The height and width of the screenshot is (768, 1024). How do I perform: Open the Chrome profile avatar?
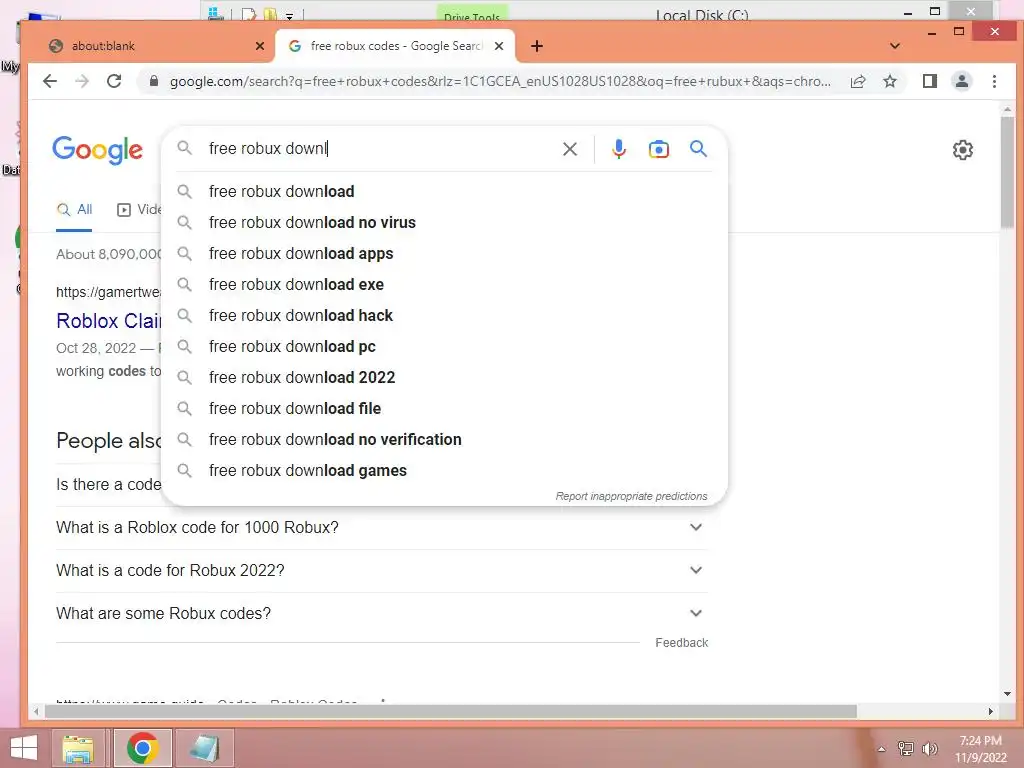tap(962, 81)
